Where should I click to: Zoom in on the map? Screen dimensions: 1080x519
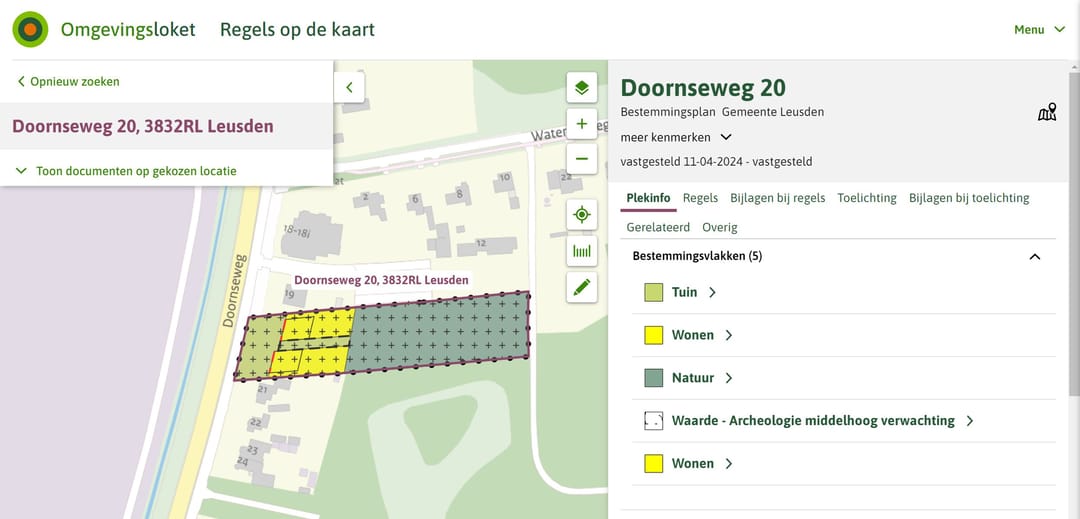[582, 124]
